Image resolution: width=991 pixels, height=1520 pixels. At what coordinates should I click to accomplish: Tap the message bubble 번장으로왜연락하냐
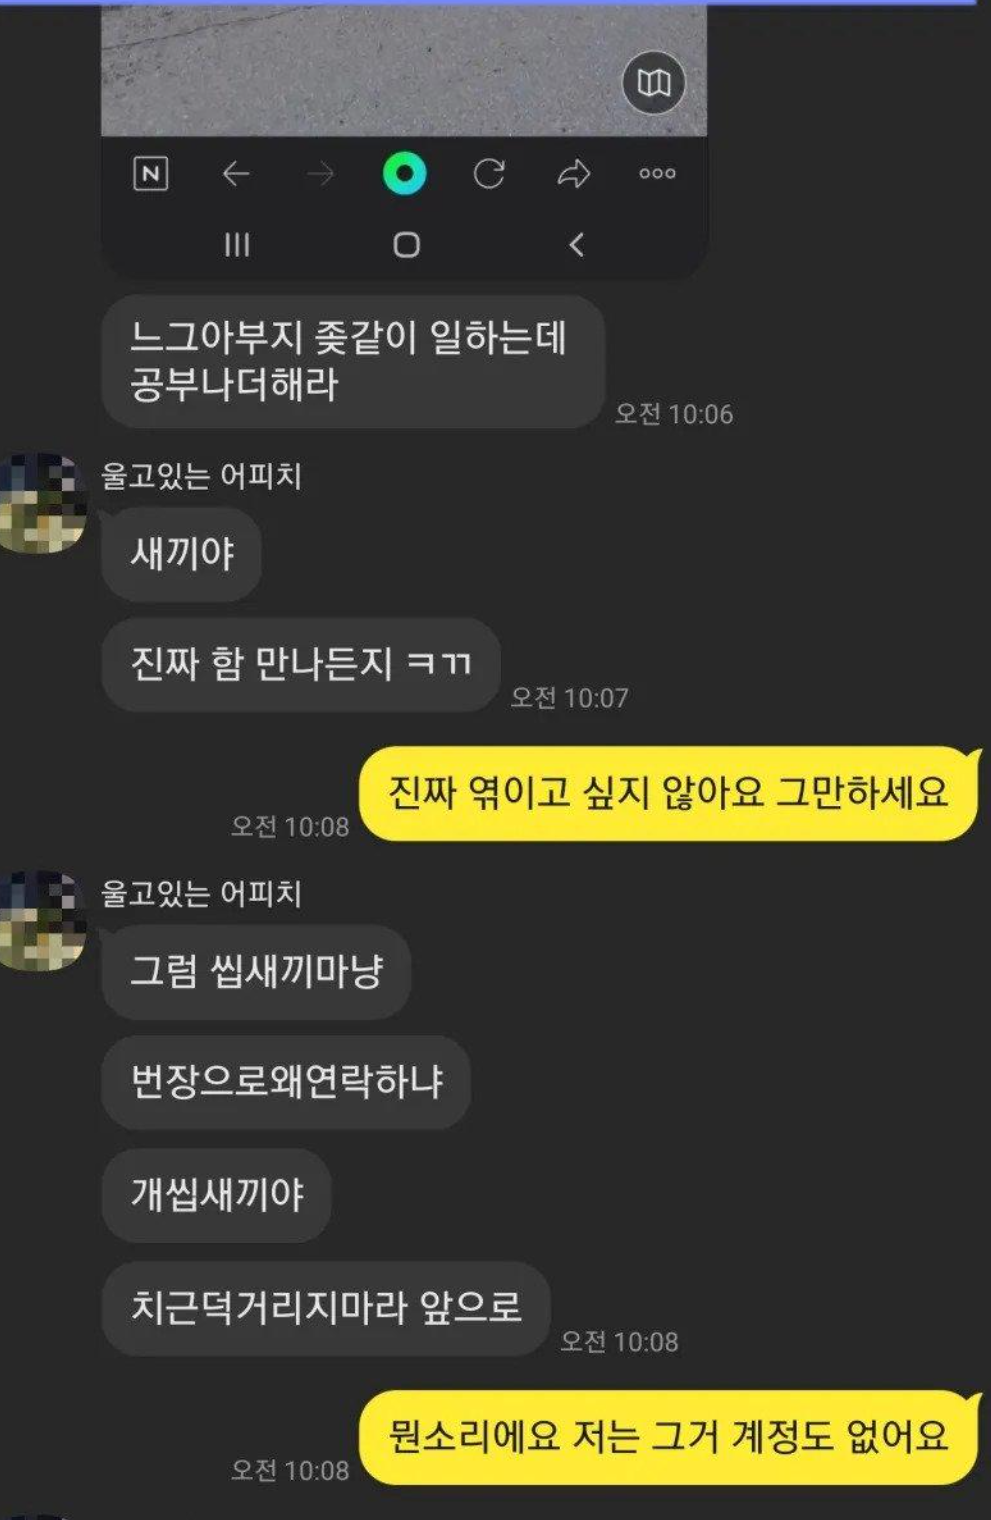(286, 1082)
